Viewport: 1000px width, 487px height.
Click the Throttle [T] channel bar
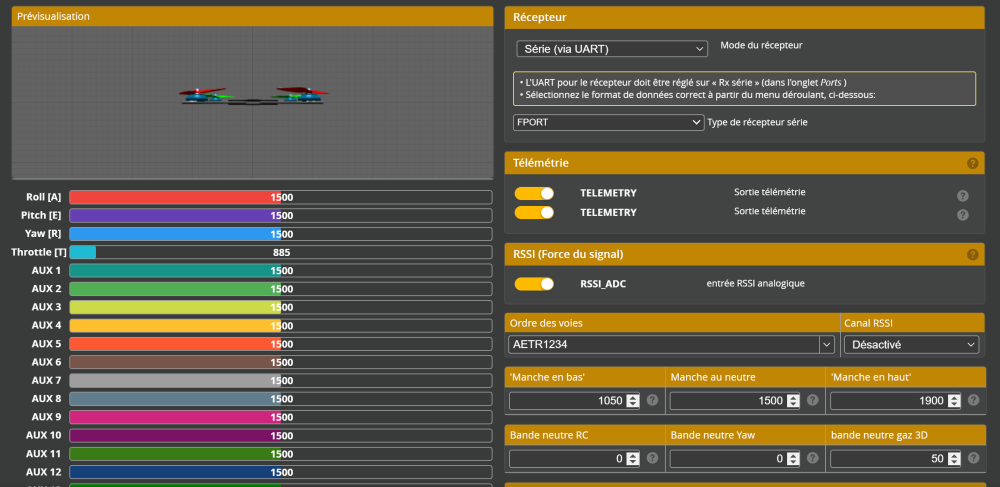tap(281, 252)
